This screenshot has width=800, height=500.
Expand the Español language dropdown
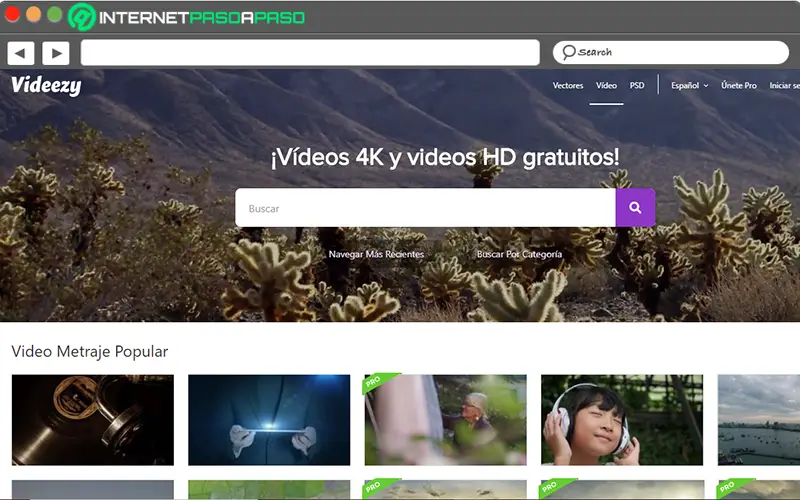point(689,85)
